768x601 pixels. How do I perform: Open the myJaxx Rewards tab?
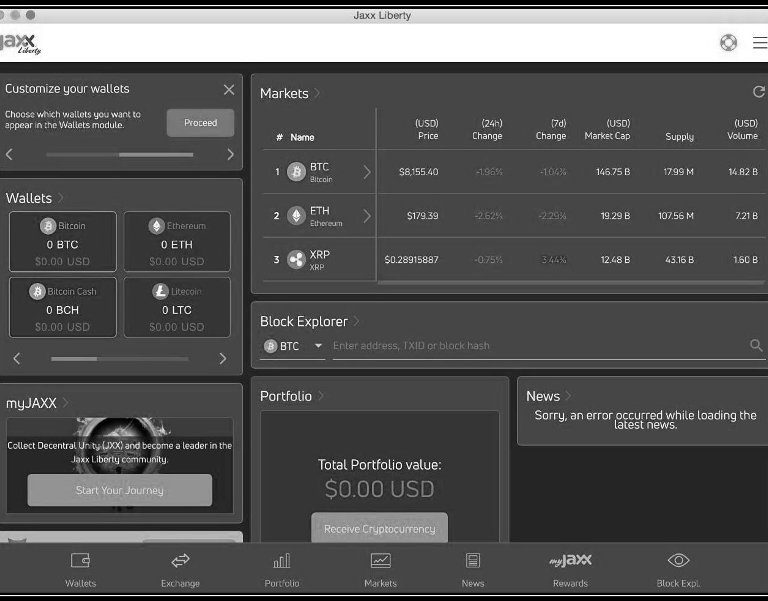[571, 570]
